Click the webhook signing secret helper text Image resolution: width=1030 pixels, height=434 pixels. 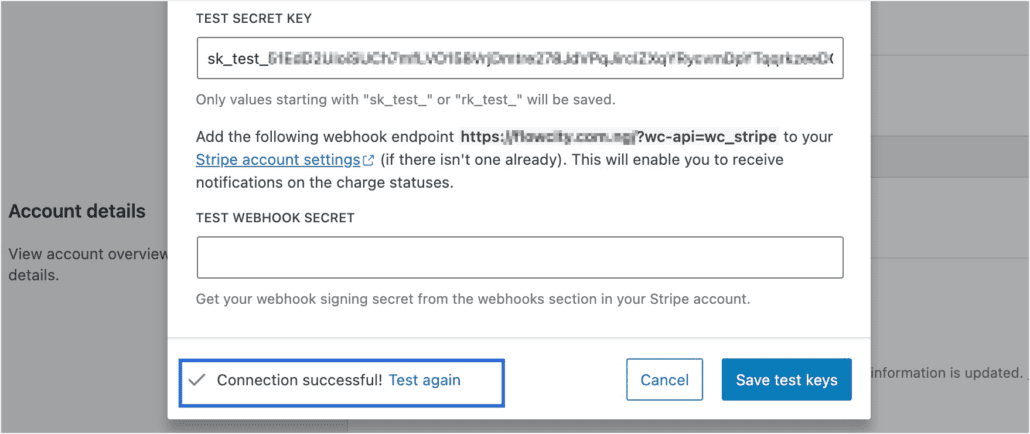473,299
